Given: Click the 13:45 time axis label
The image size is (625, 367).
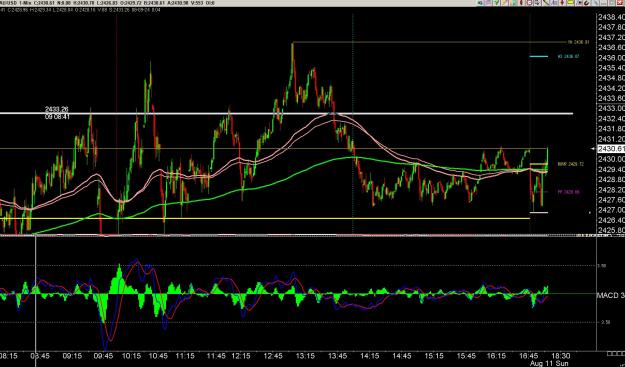Looking at the screenshot, I should [x=338, y=356].
